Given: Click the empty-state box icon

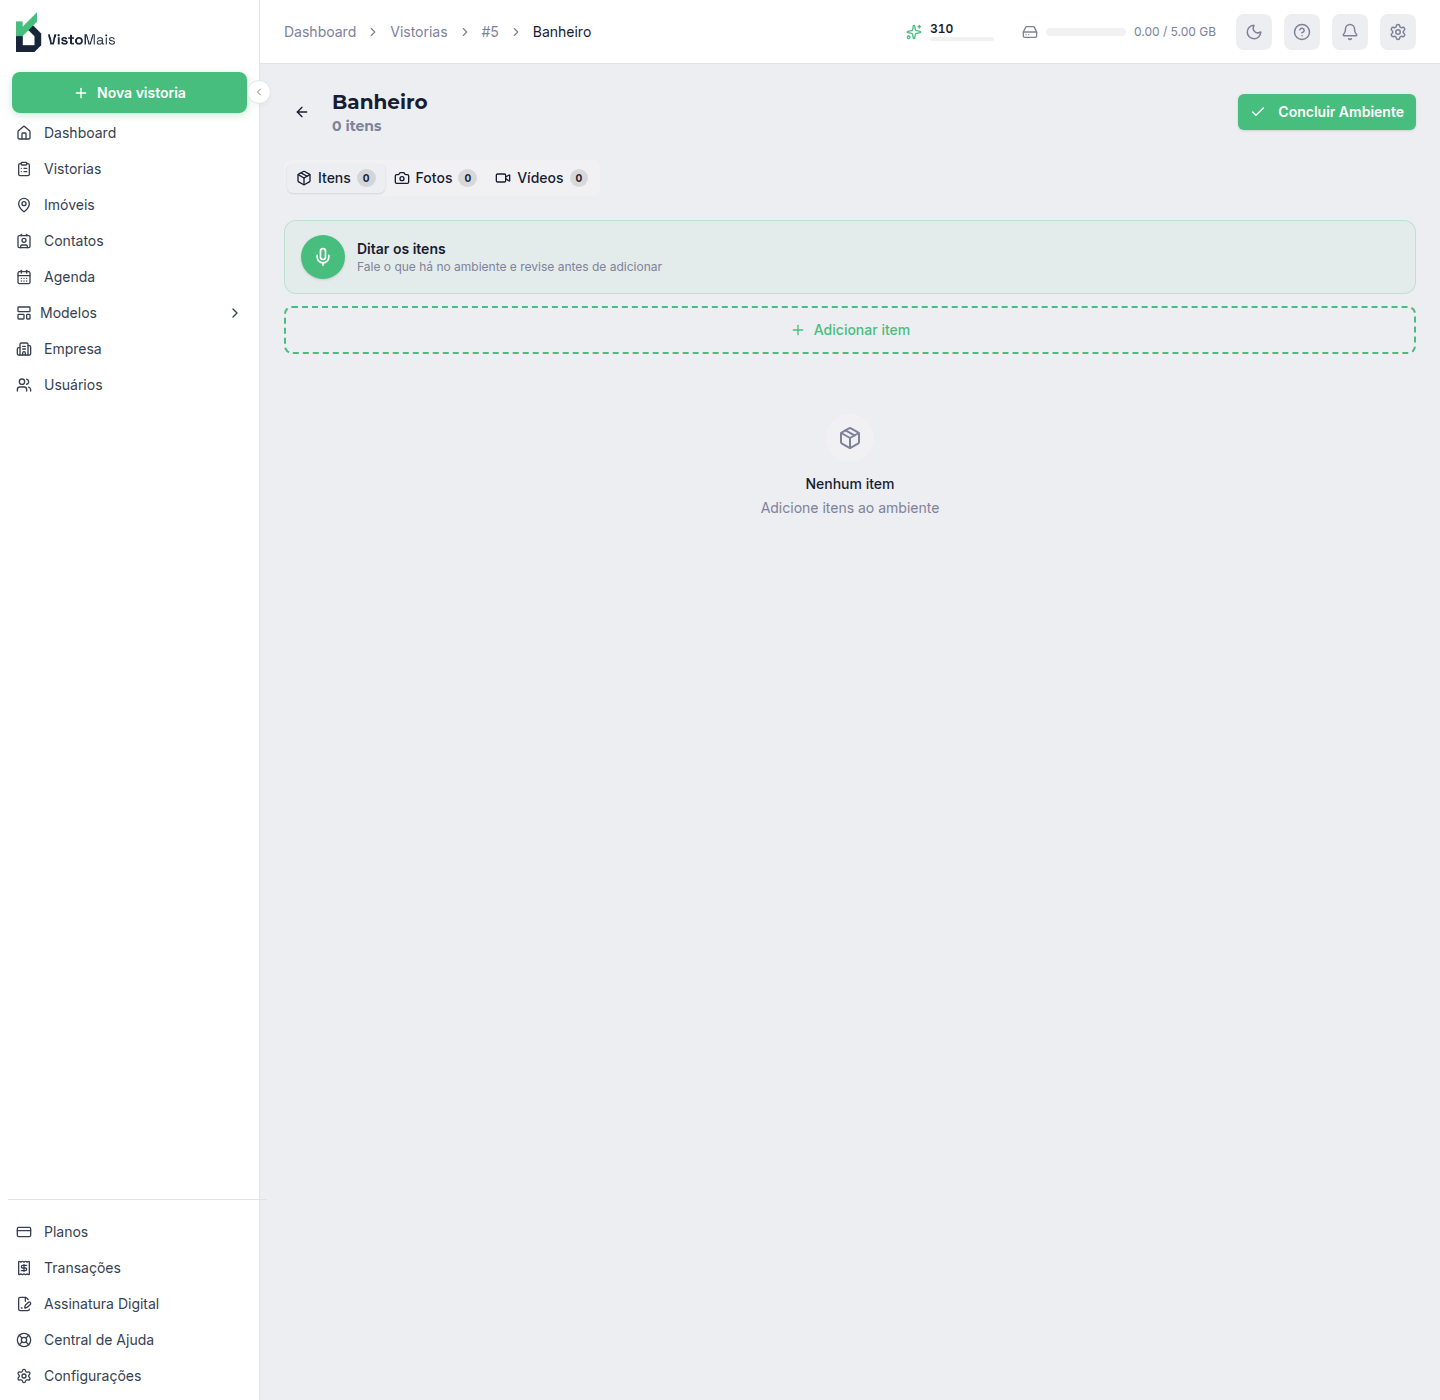Looking at the screenshot, I should coord(850,438).
